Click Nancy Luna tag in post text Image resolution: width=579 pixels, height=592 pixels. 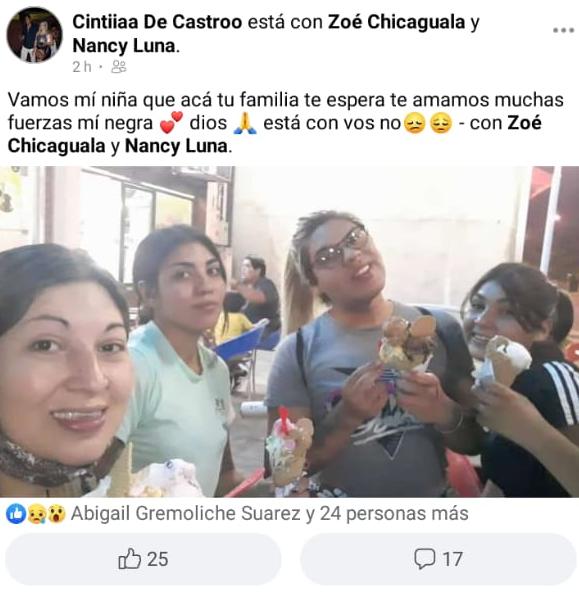click(176, 146)
